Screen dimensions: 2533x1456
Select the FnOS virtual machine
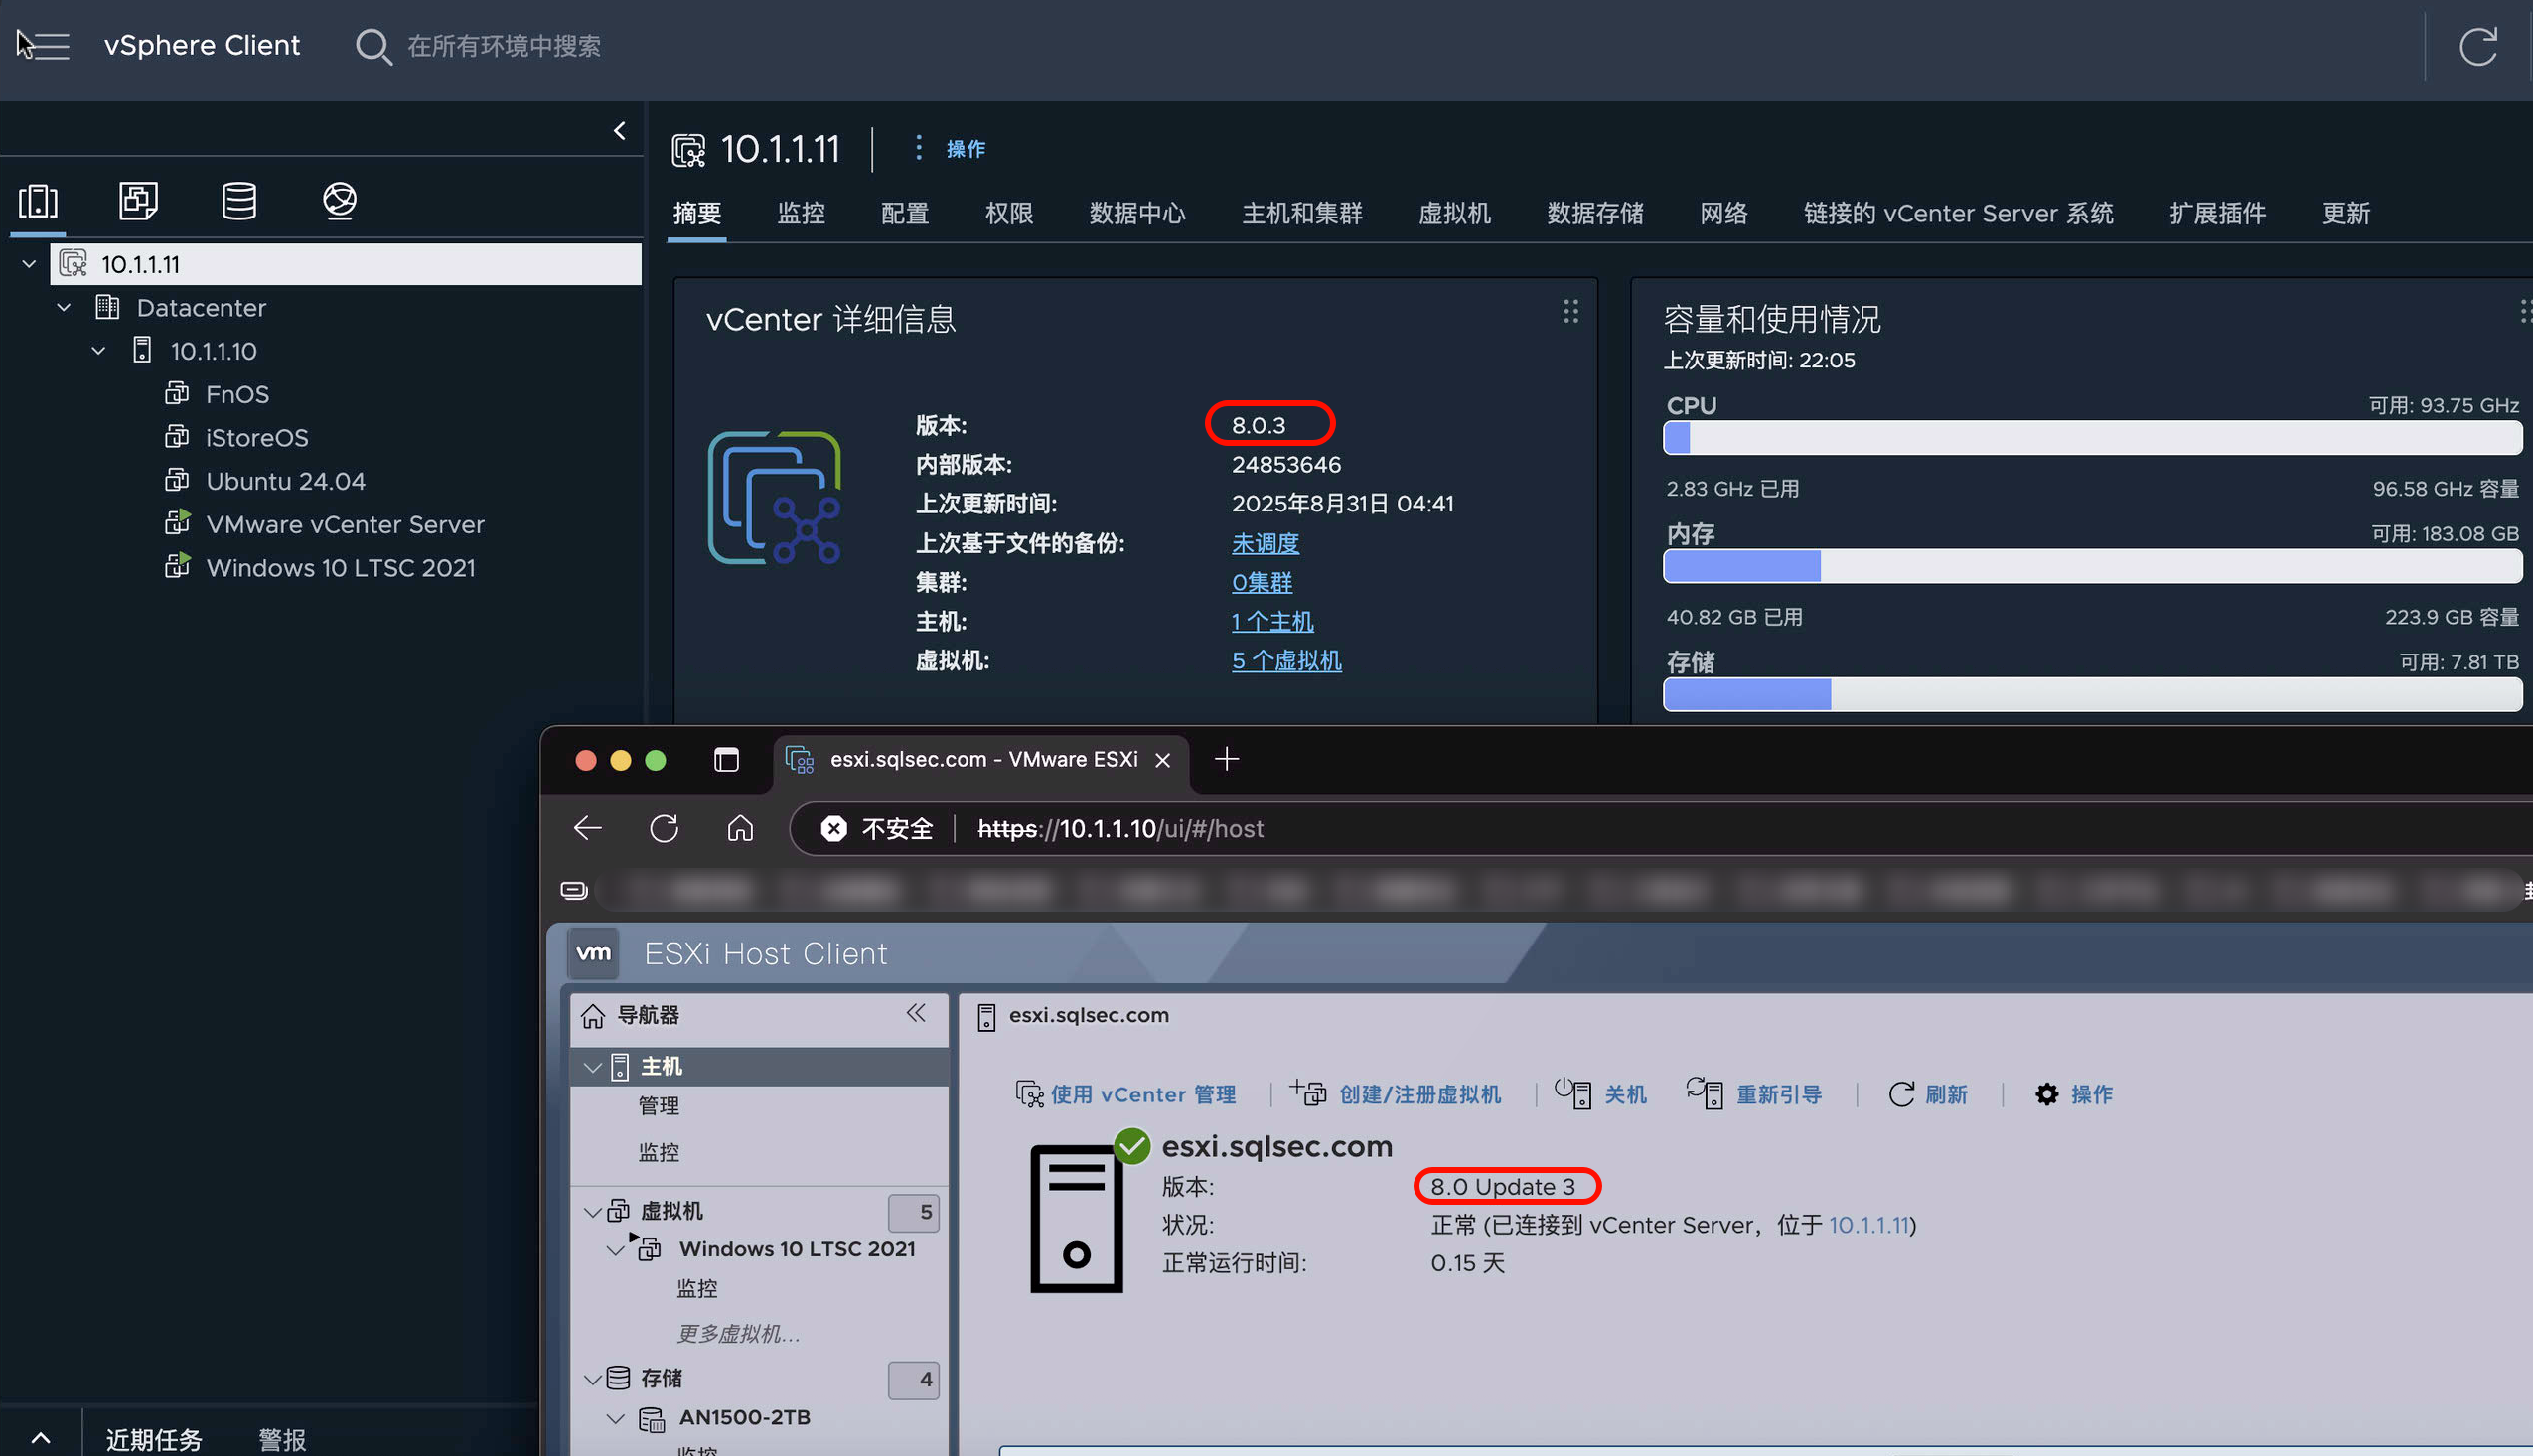click(x=237, y=394)
